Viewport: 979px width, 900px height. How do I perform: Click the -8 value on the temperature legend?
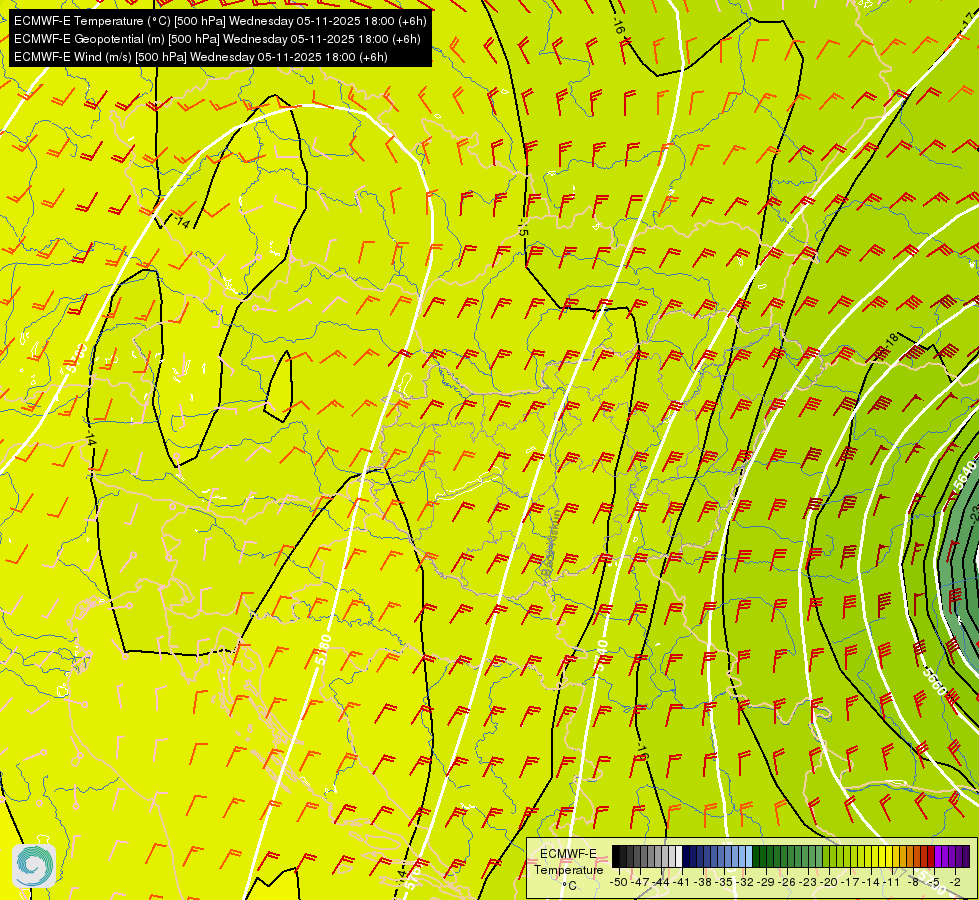[x=913, y=882]
